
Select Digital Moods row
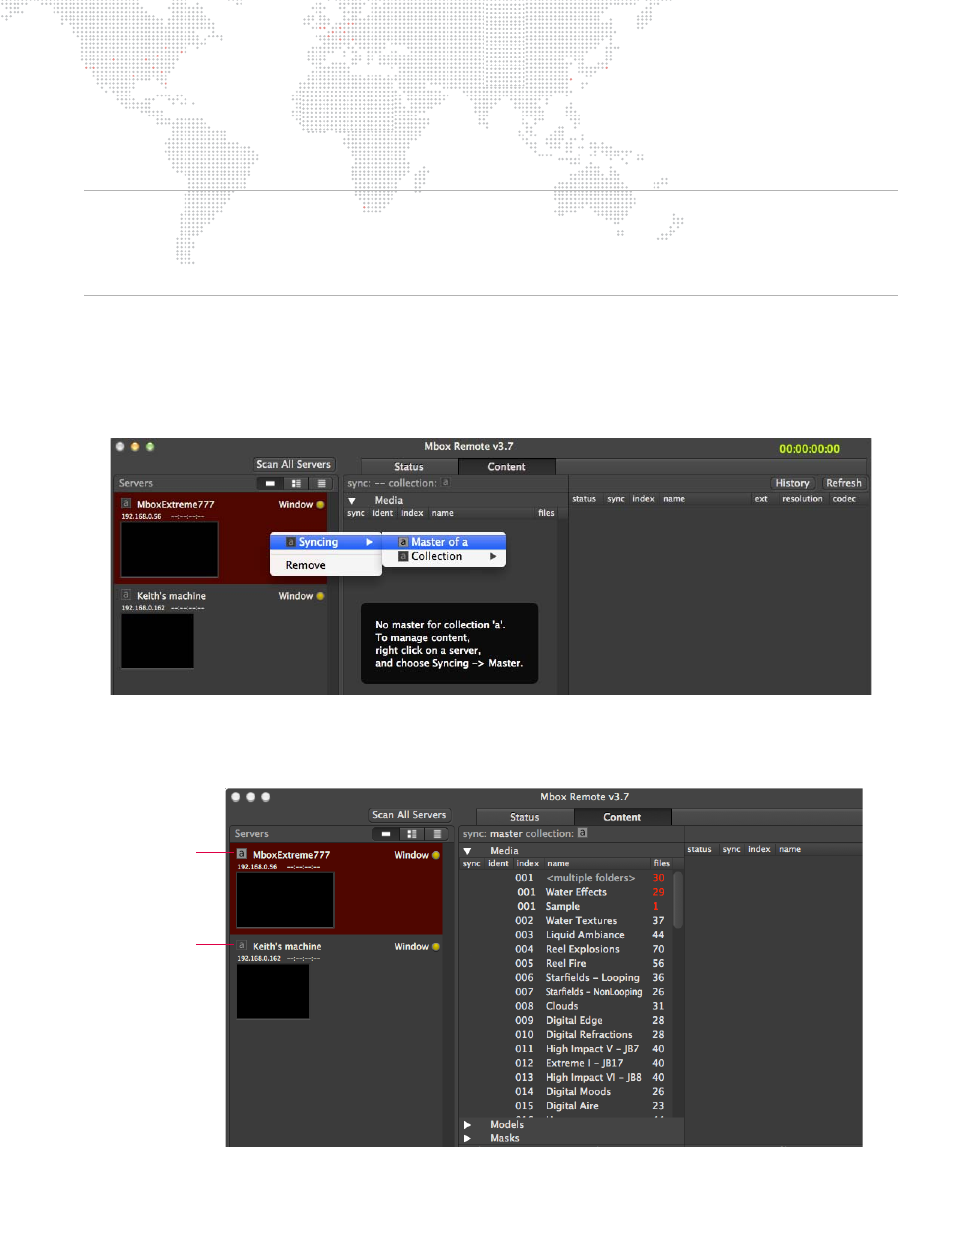[x=565, y=1091]
